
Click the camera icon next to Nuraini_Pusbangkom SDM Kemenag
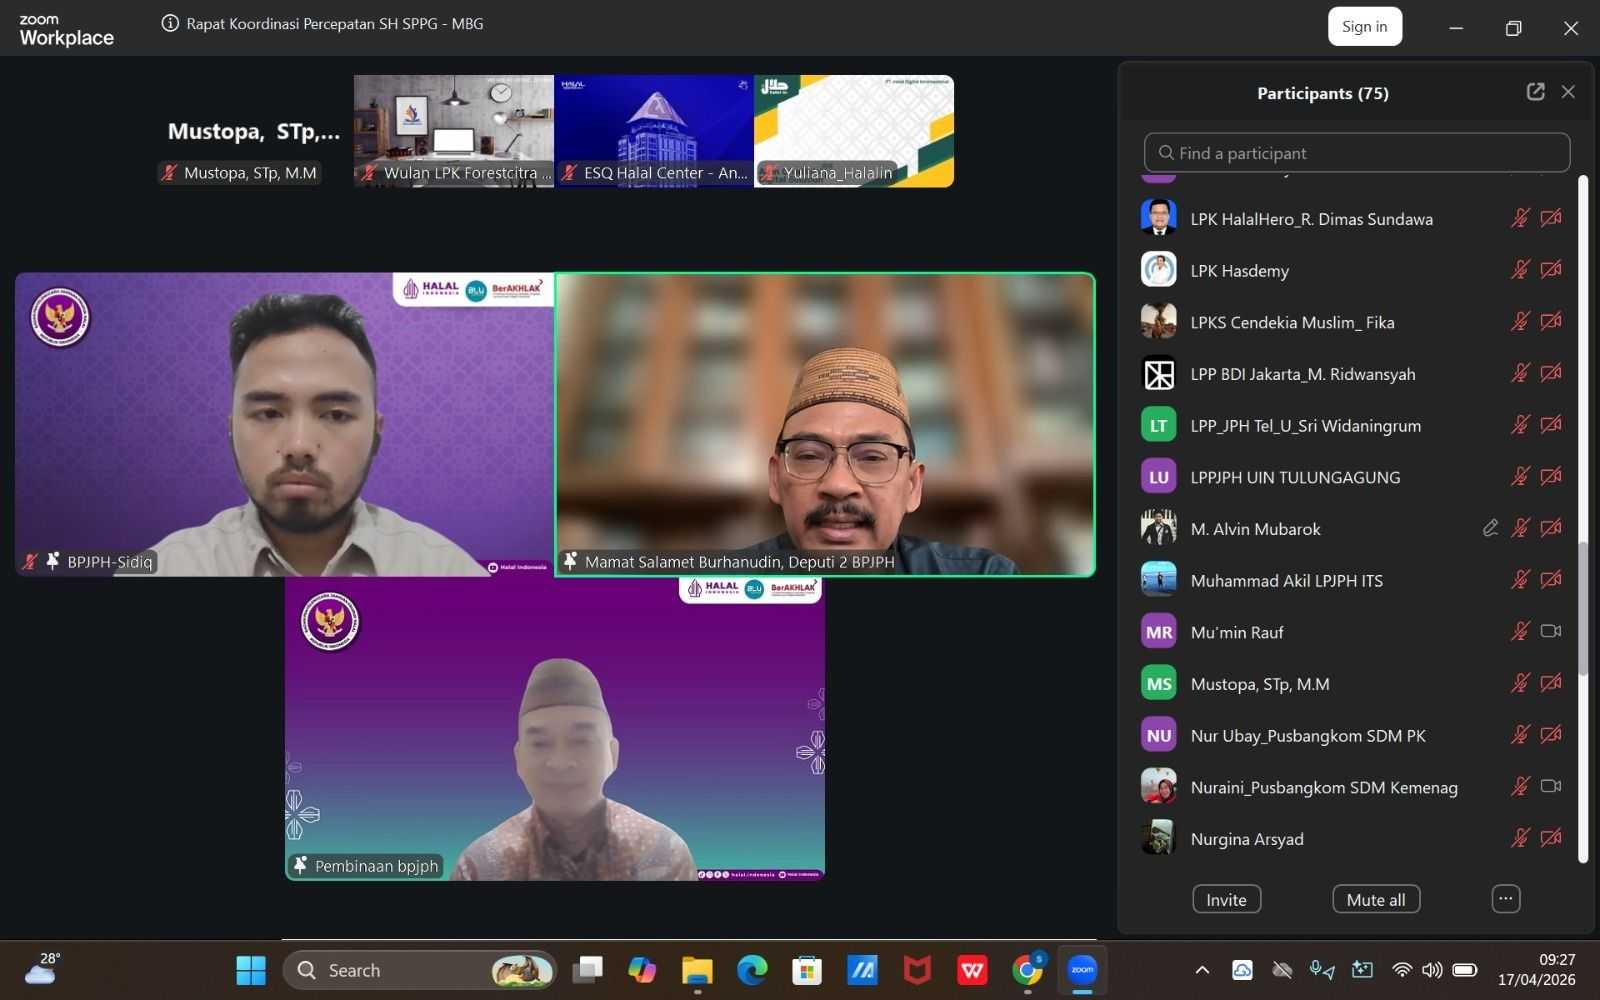[1551, 786]
